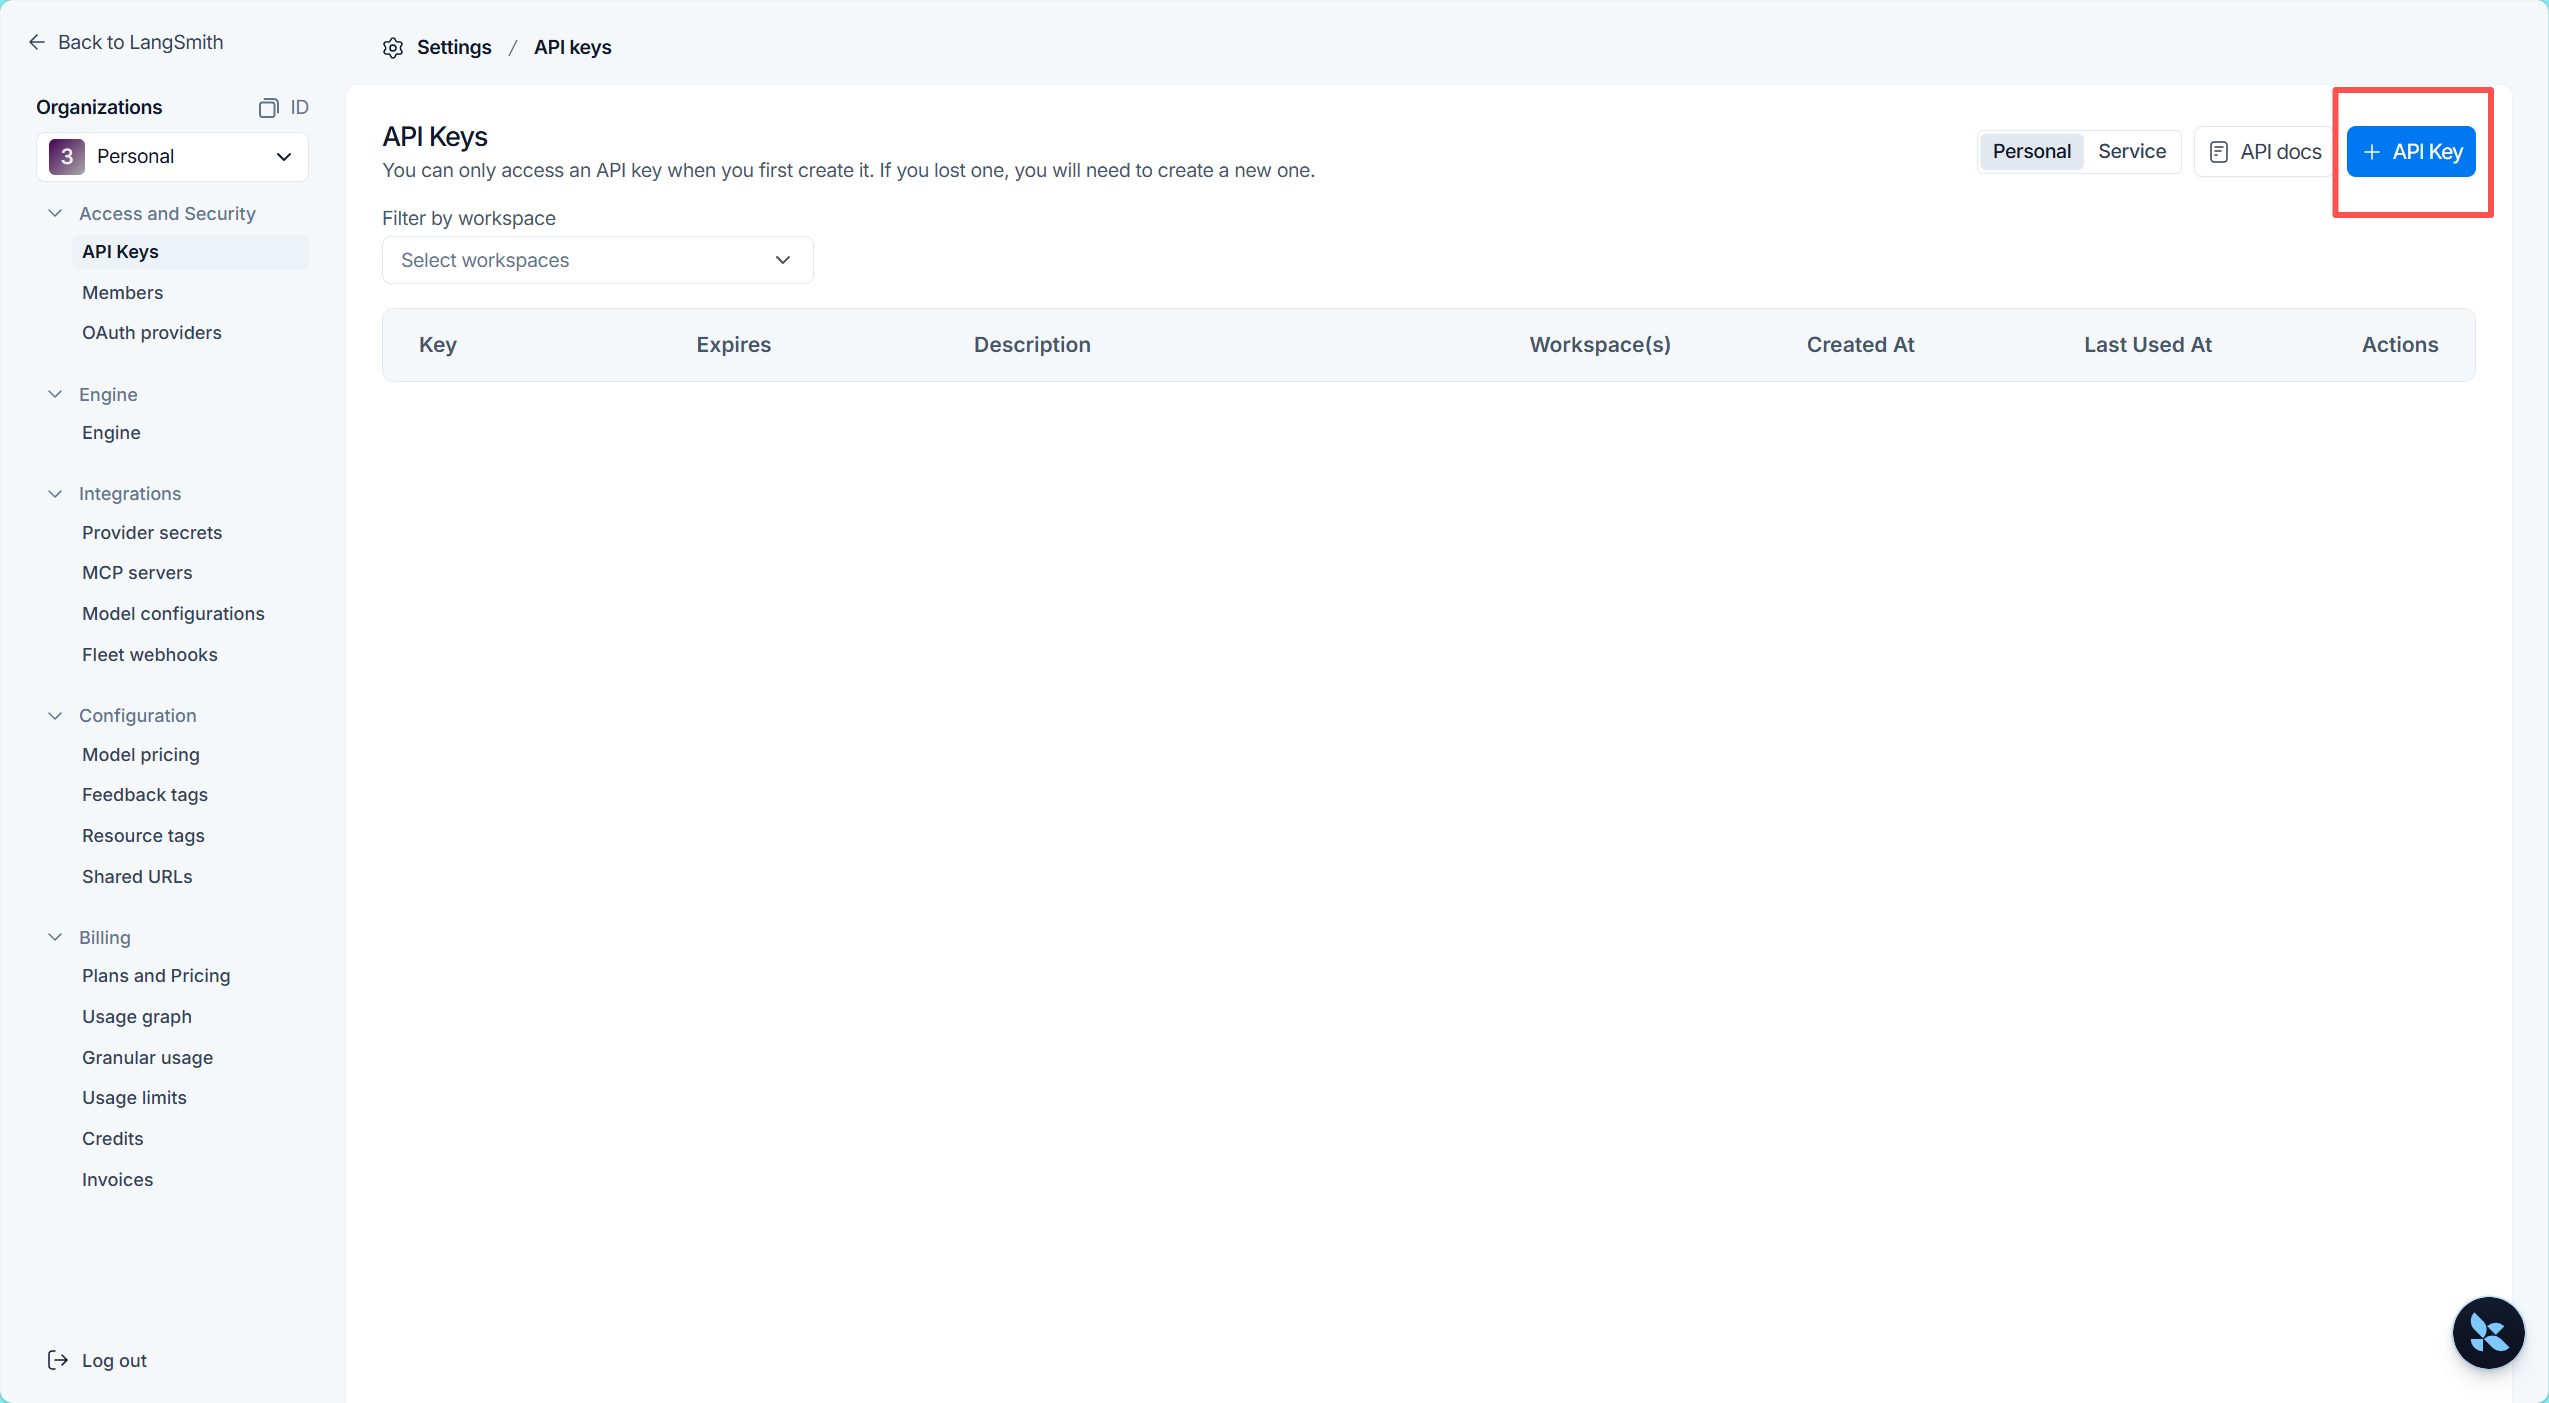Collapse the Billing section

pyautogui.click(x=55, y=938)
